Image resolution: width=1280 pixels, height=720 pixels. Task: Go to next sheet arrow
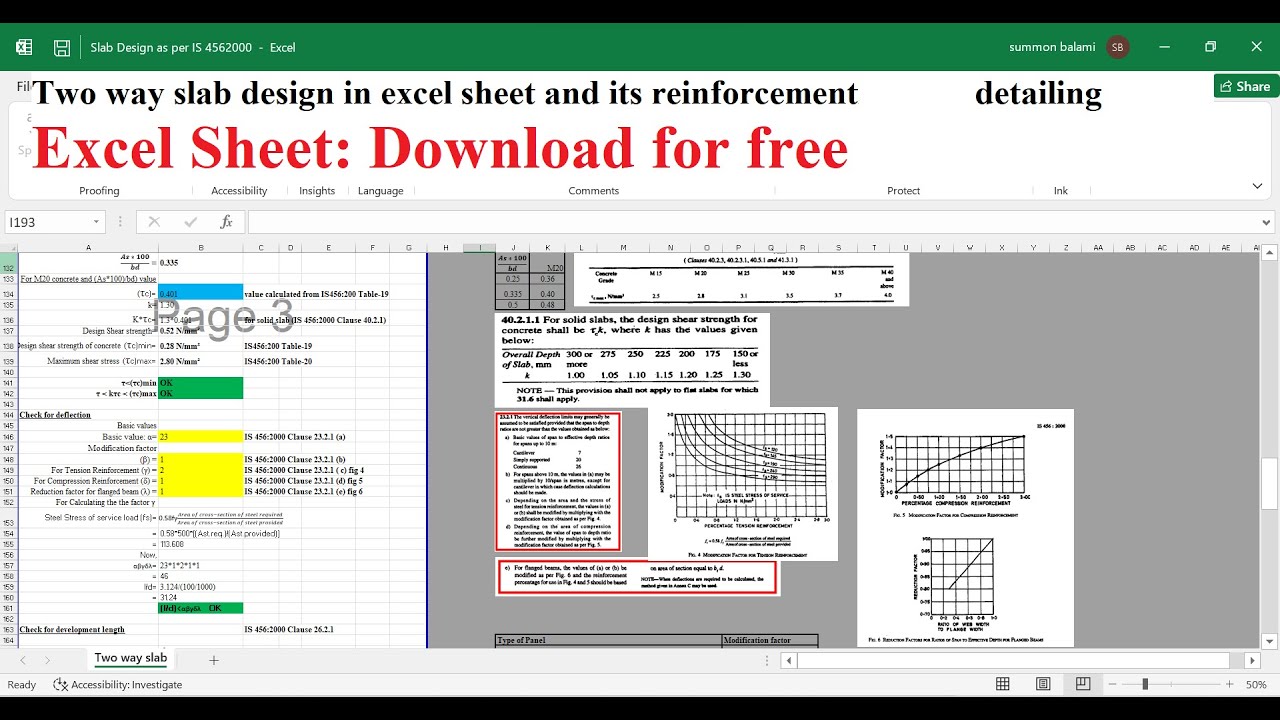(48, 660)
